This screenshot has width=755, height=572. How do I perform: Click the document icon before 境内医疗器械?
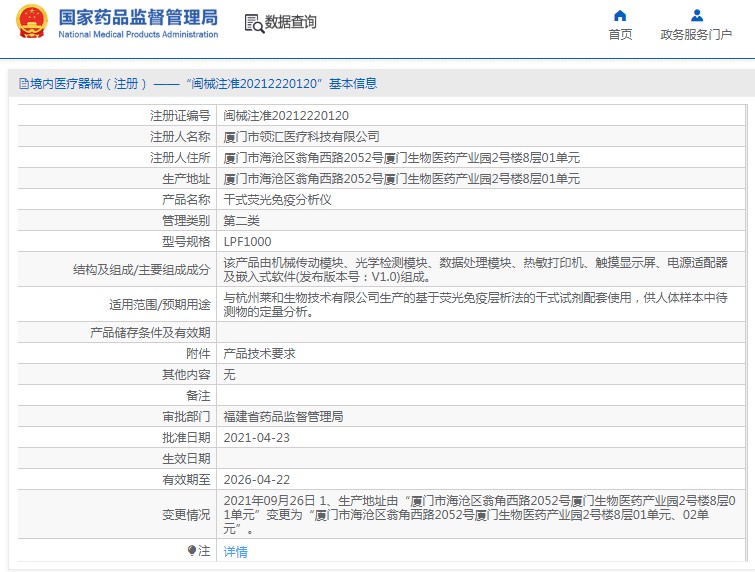pos(24,84)
